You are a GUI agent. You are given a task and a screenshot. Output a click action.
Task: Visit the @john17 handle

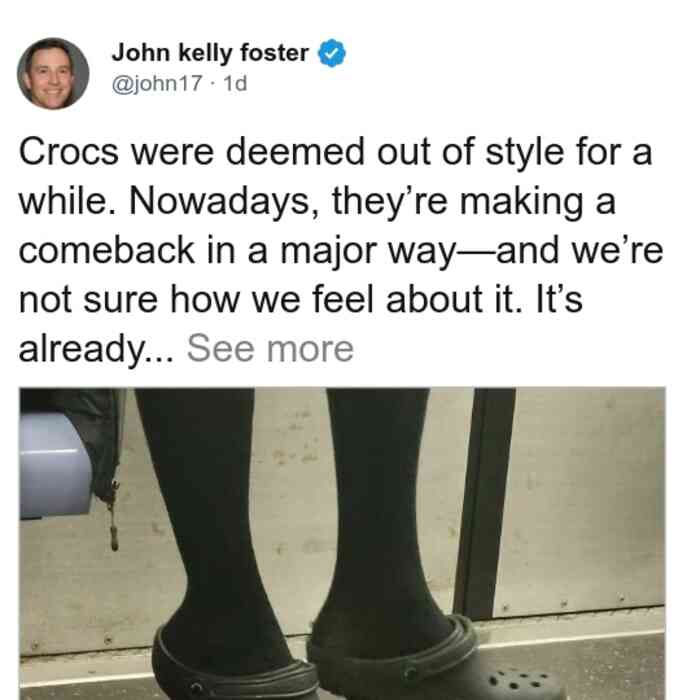click(157, 83)
